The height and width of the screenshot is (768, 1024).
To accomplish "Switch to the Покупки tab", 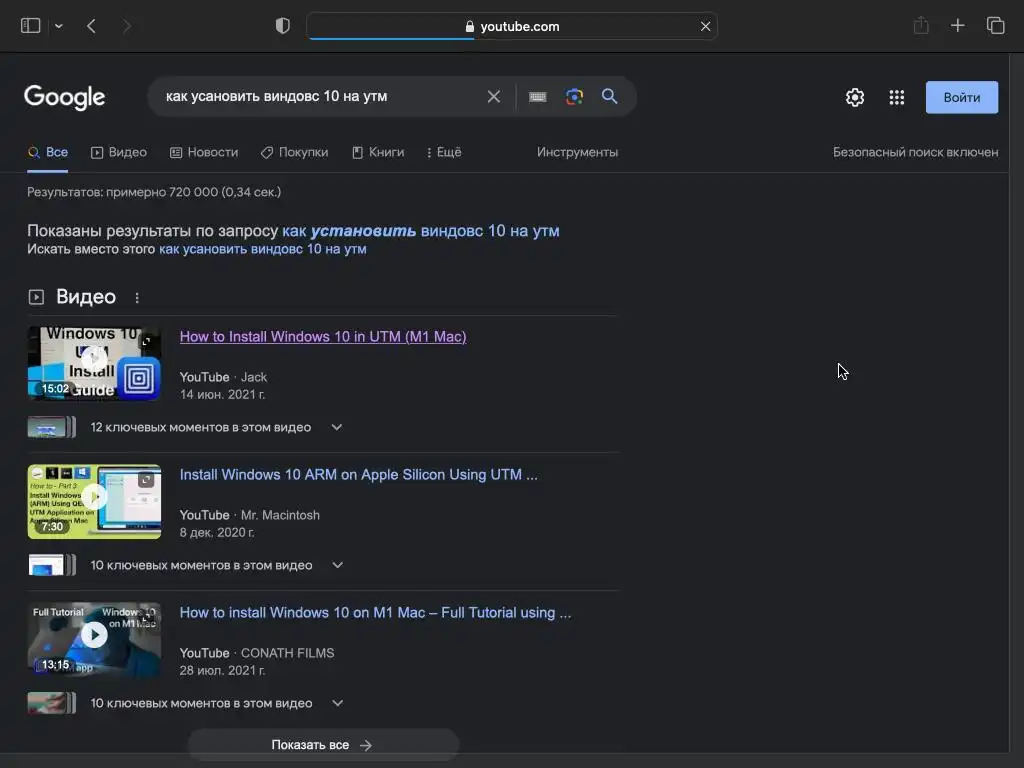I will pos(295,152).
